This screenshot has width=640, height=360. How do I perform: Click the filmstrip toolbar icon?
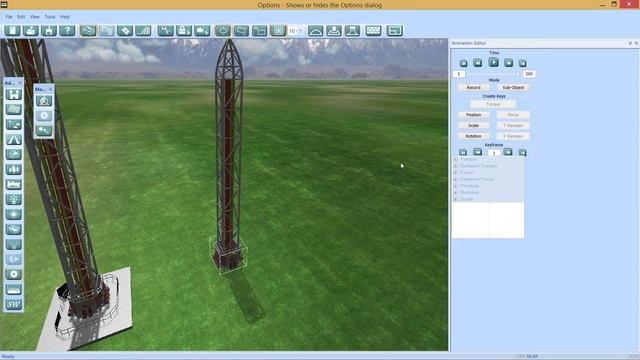coord(373,31)
